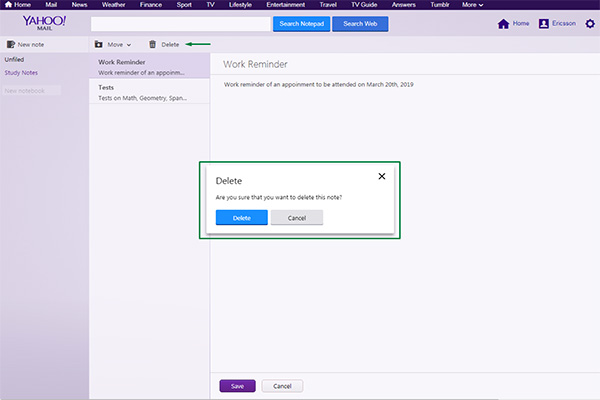600x400 pixels.
Task: Click Cancel next to the Save button
Action: tap(282, 386)
